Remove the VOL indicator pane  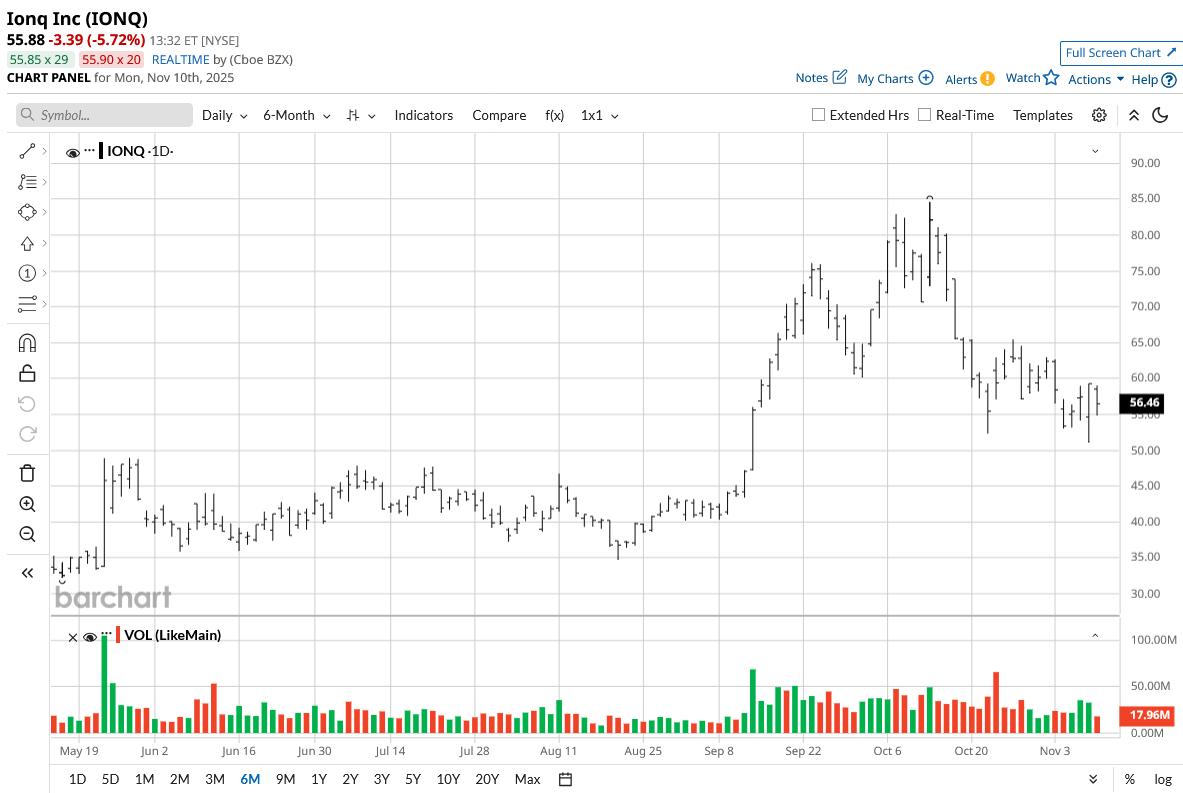72,638
